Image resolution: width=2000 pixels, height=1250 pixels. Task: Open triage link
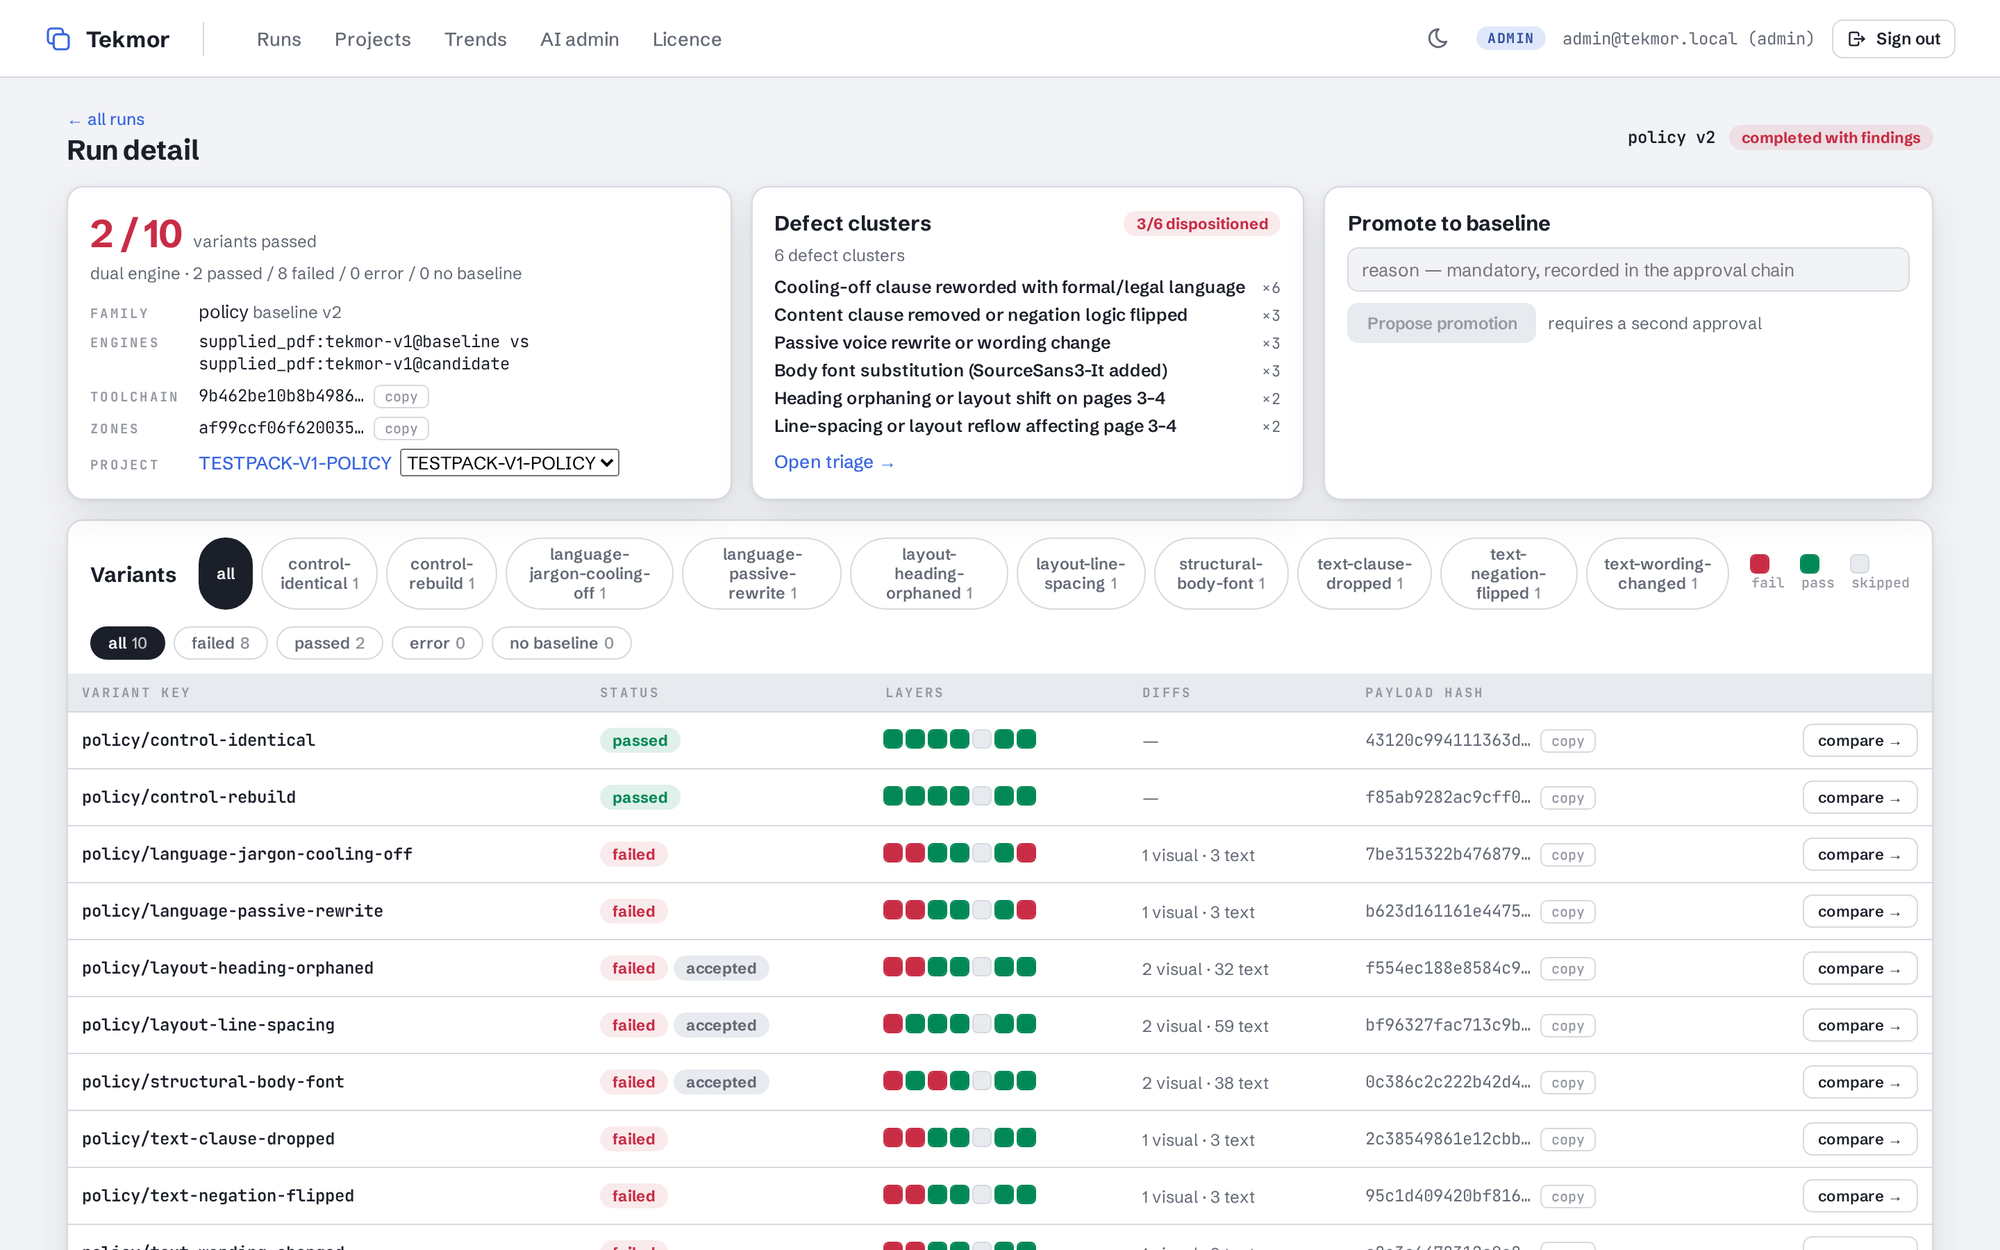834,462
